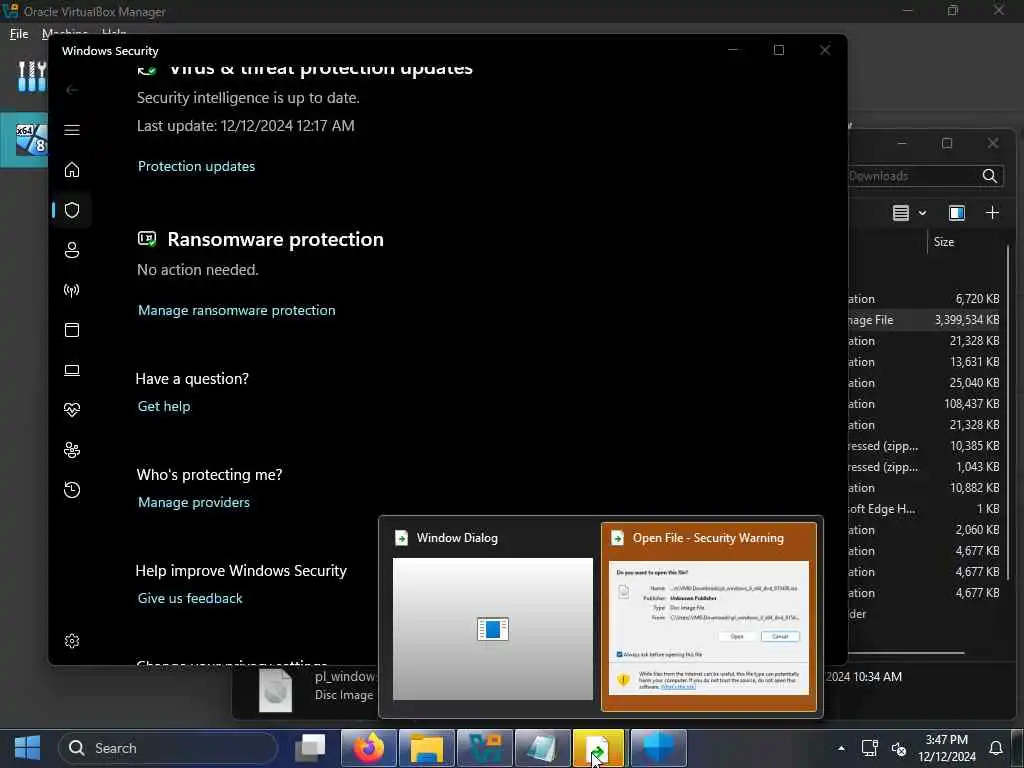Image resolution: width=1024 pixels, height=768 pixels.
Task: Click Manage ransomware protection link
Action: tap(236, 310)
